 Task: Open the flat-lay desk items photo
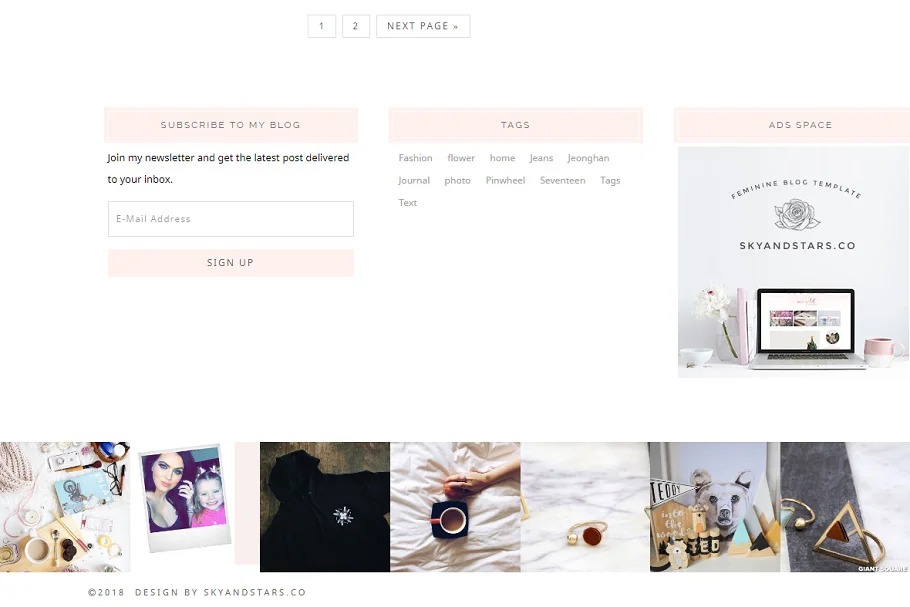click(x=65, y=507)
